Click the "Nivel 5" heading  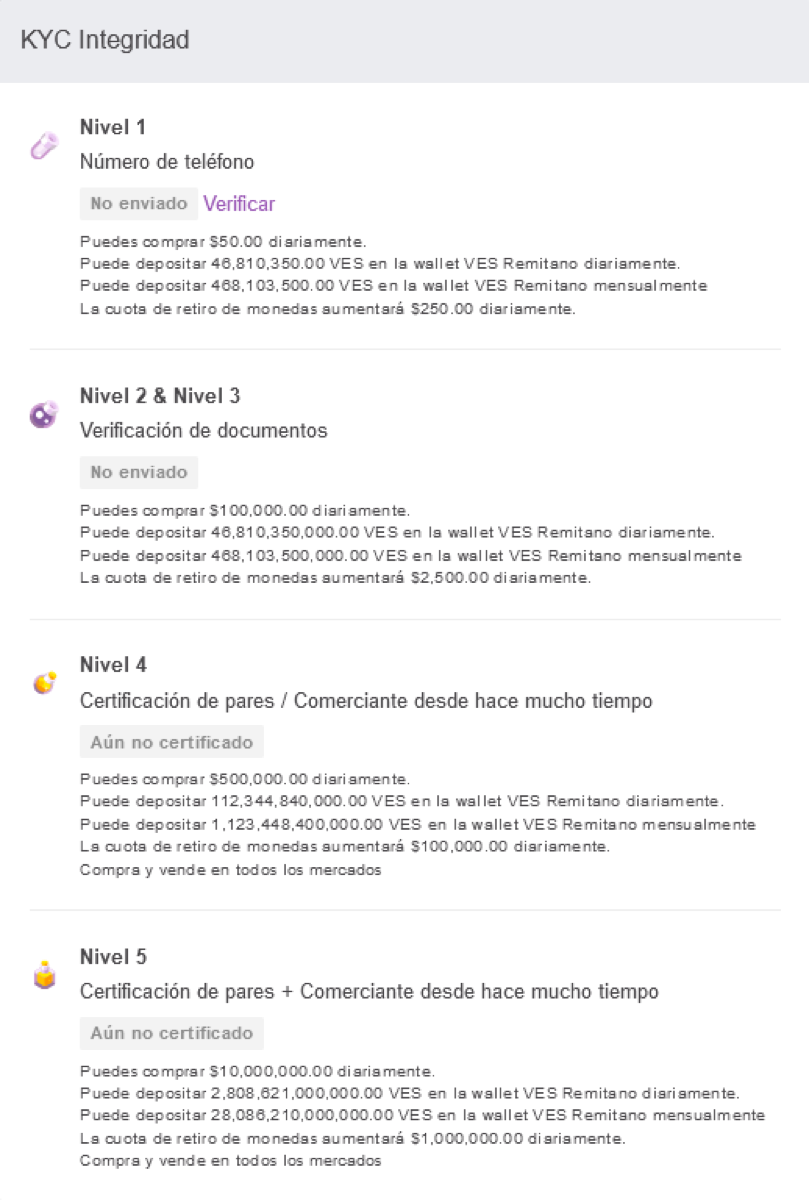[113, 957]
